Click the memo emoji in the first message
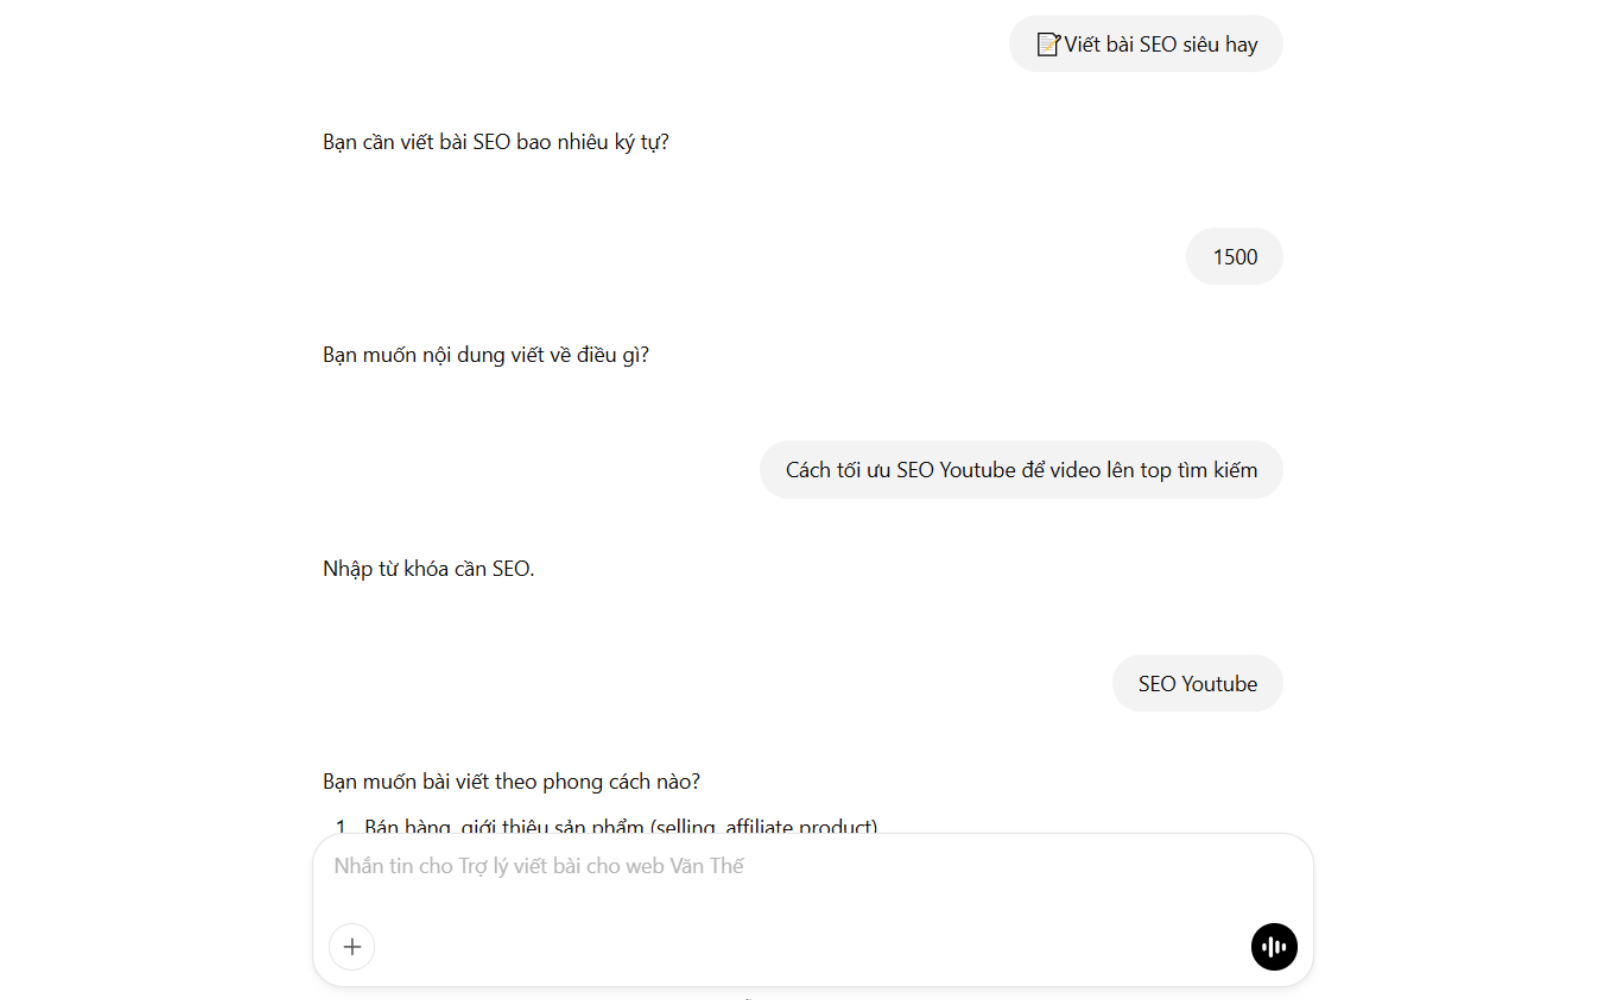The width and height of the screenshot is (1600, 1000). (x=1047, y=44)
